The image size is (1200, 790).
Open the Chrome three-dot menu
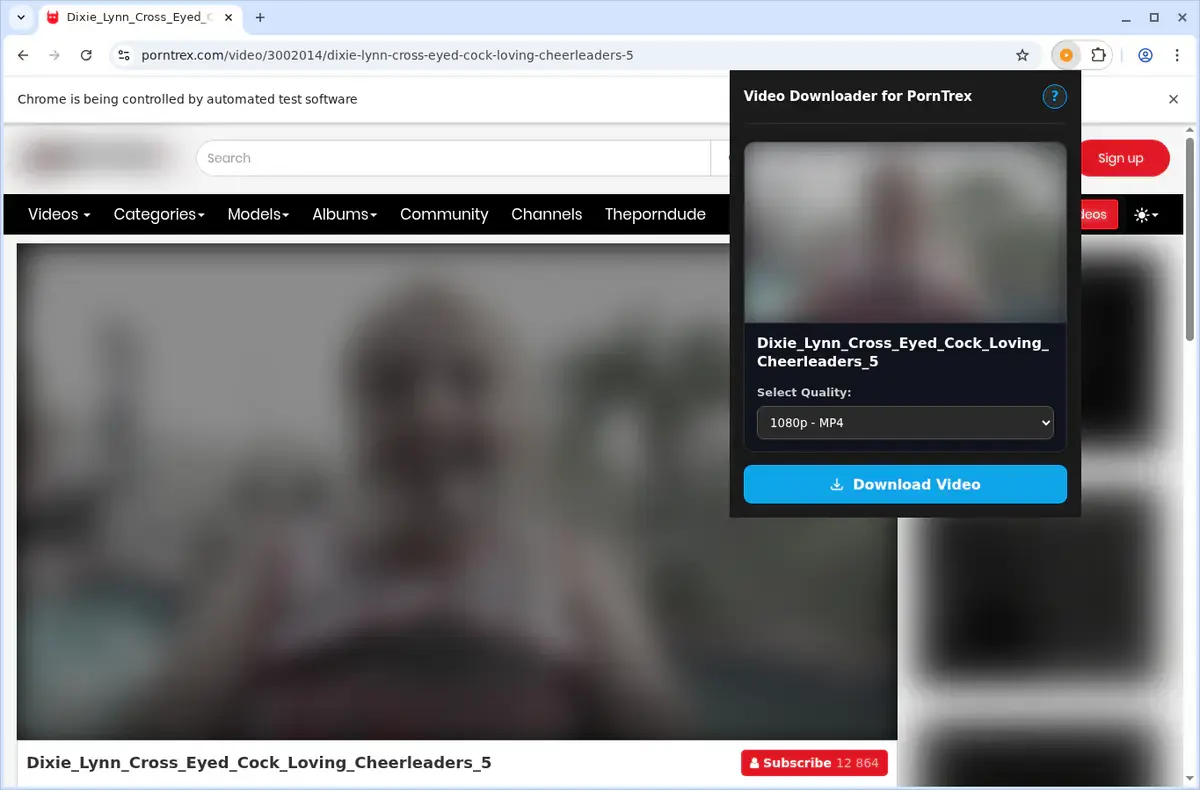[x=1176, y=56]
